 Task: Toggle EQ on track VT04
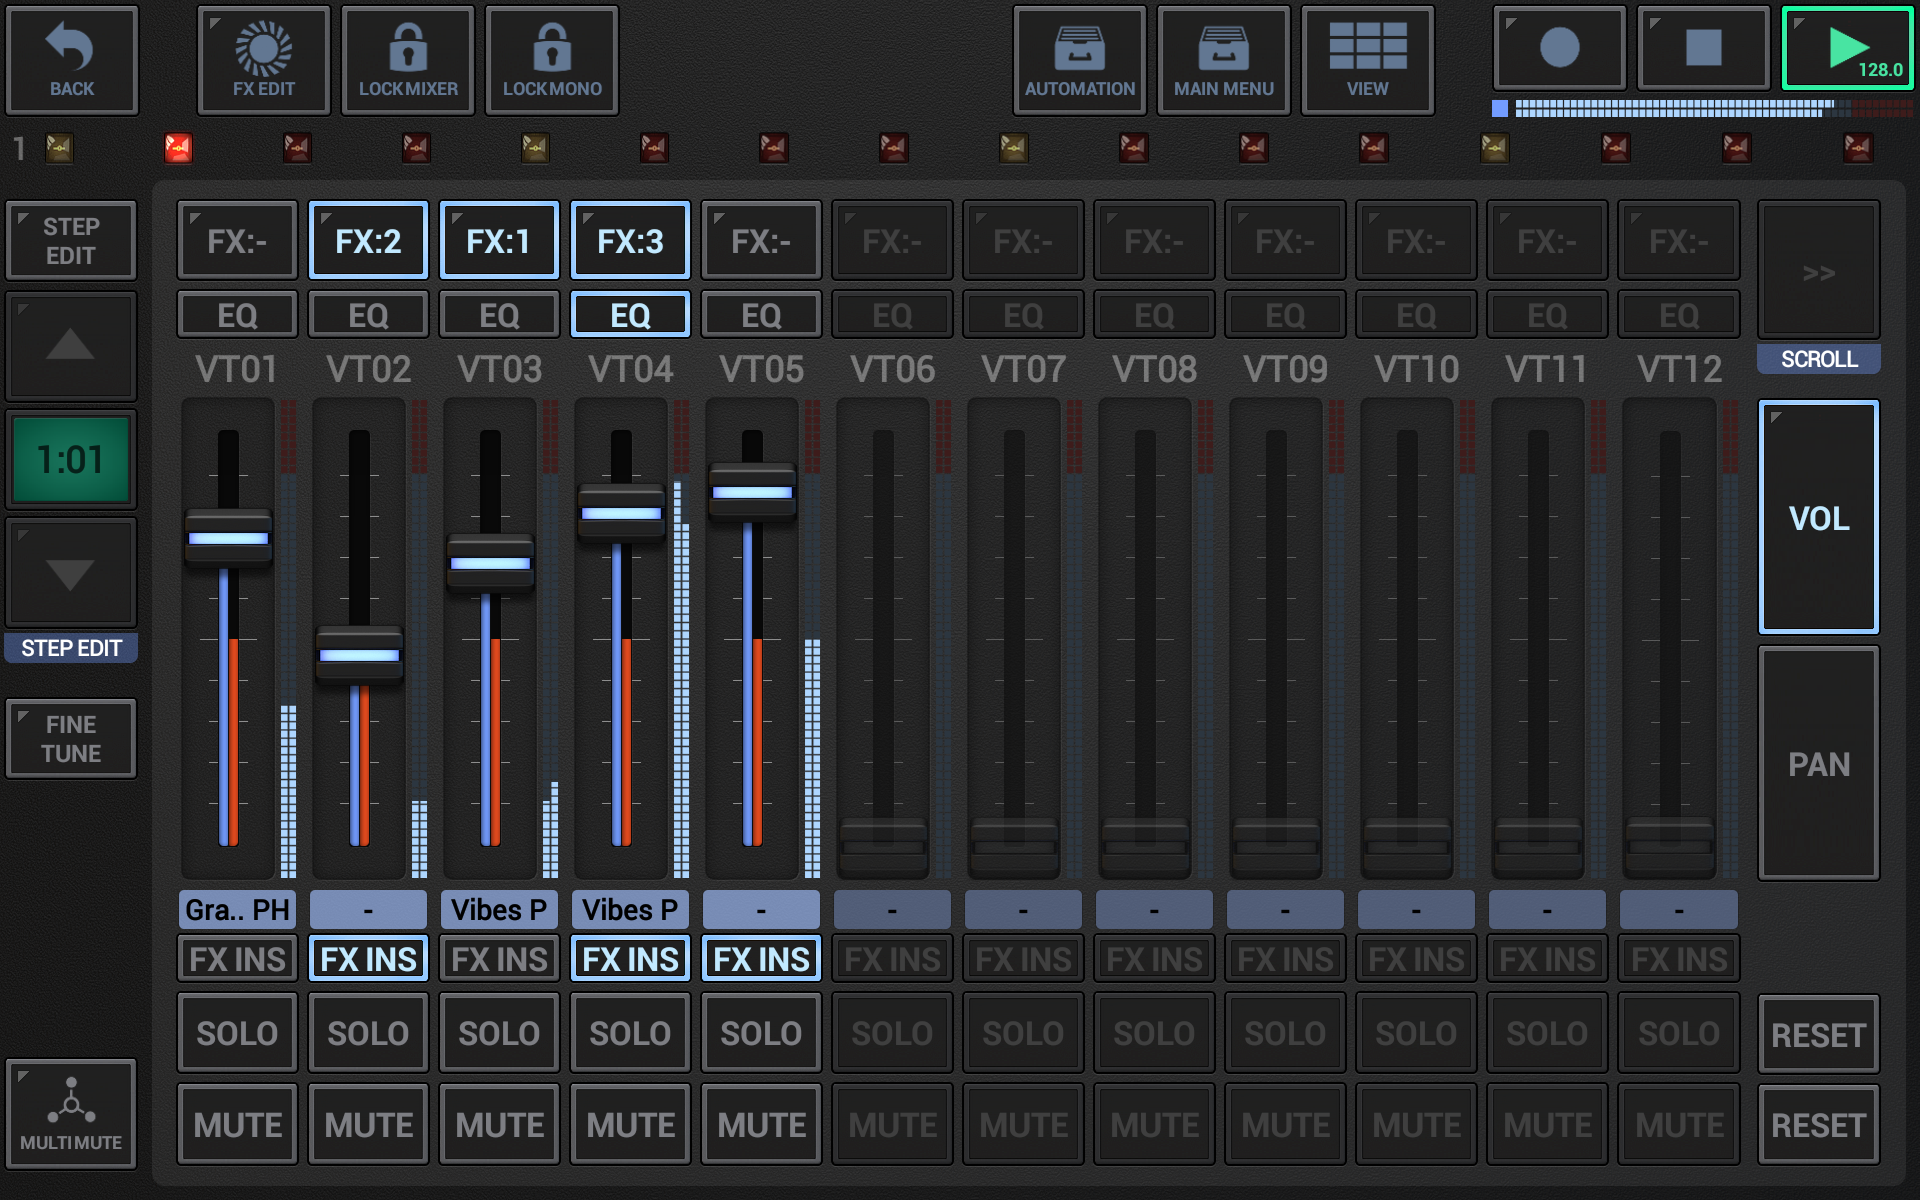629,314
